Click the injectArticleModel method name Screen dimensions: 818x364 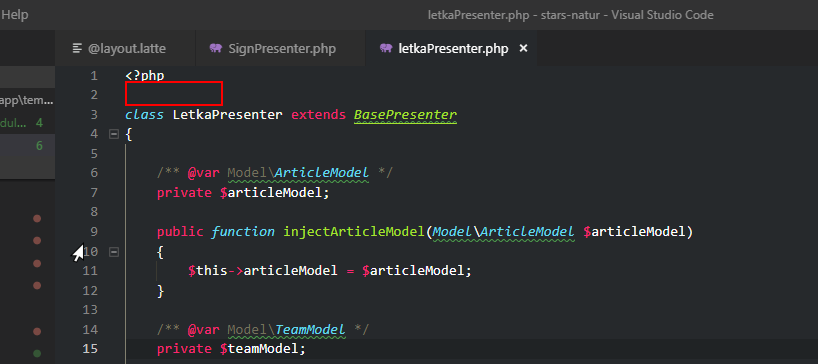pyautogui.click(x=354, y=232)
